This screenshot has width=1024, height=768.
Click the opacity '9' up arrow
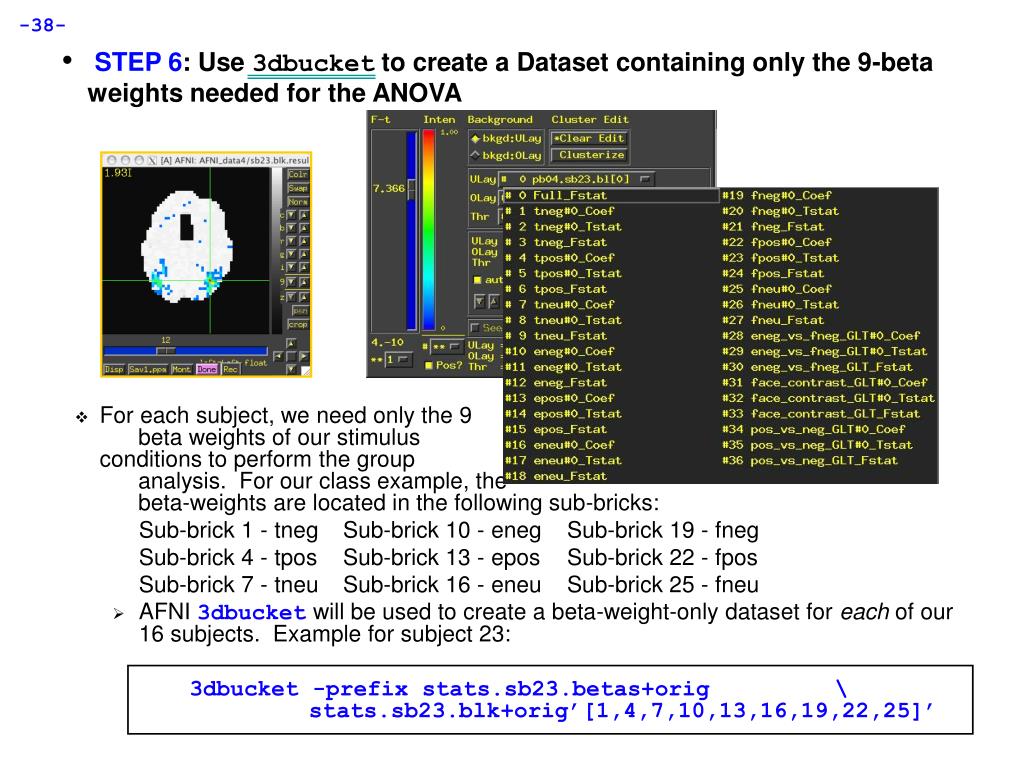(x=304, y=282)
